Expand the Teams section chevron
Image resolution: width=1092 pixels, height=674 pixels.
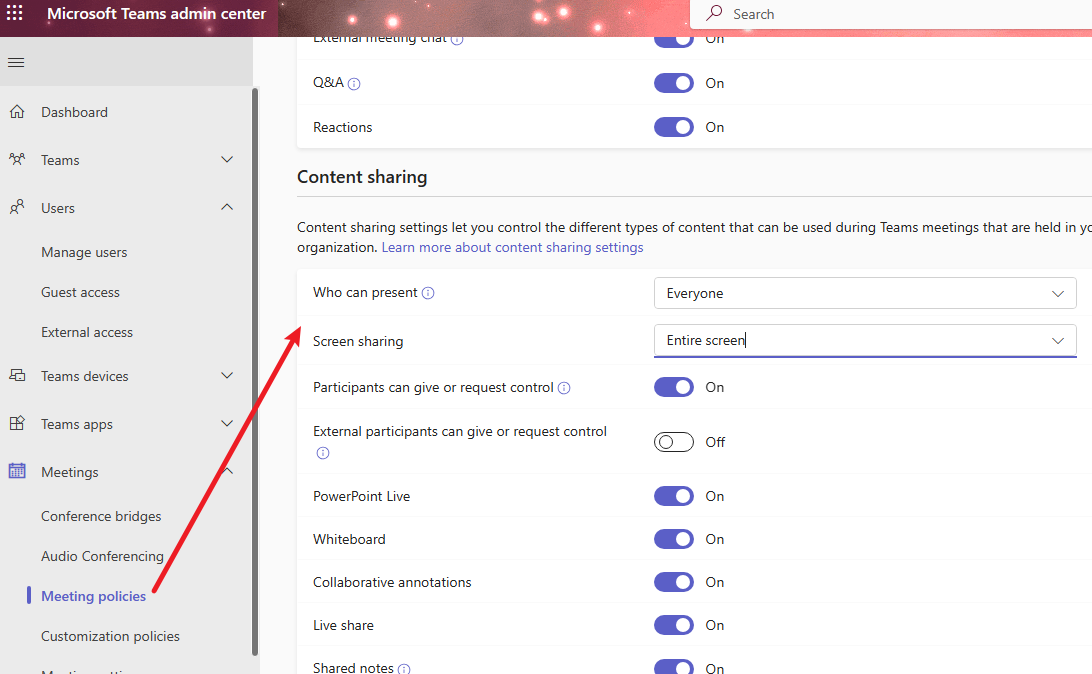click(x=227, y=159)
